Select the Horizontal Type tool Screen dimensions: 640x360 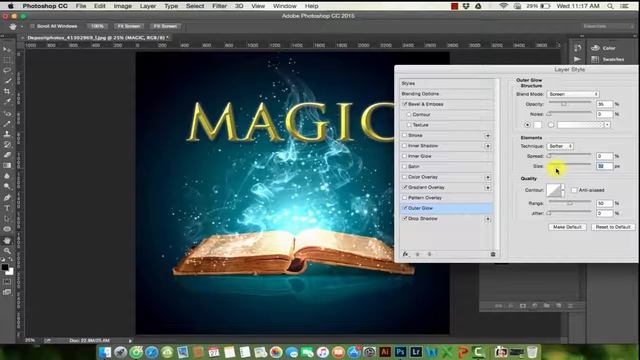(7, 208)
